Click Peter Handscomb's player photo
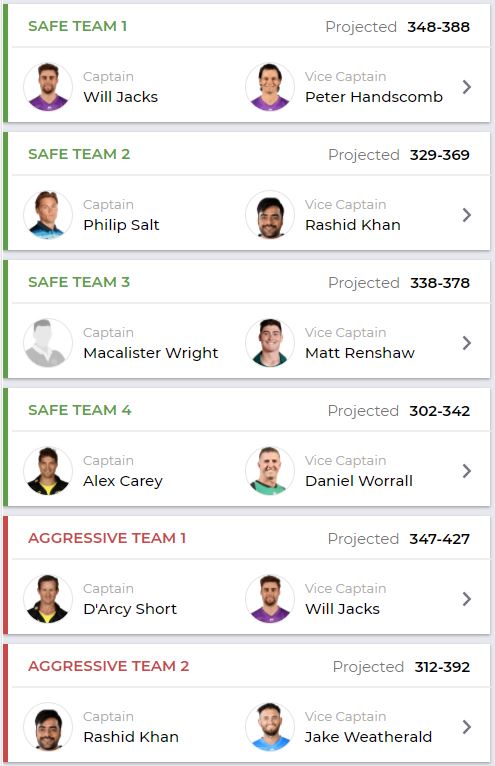The image size is (495, 766). [270, 87]
